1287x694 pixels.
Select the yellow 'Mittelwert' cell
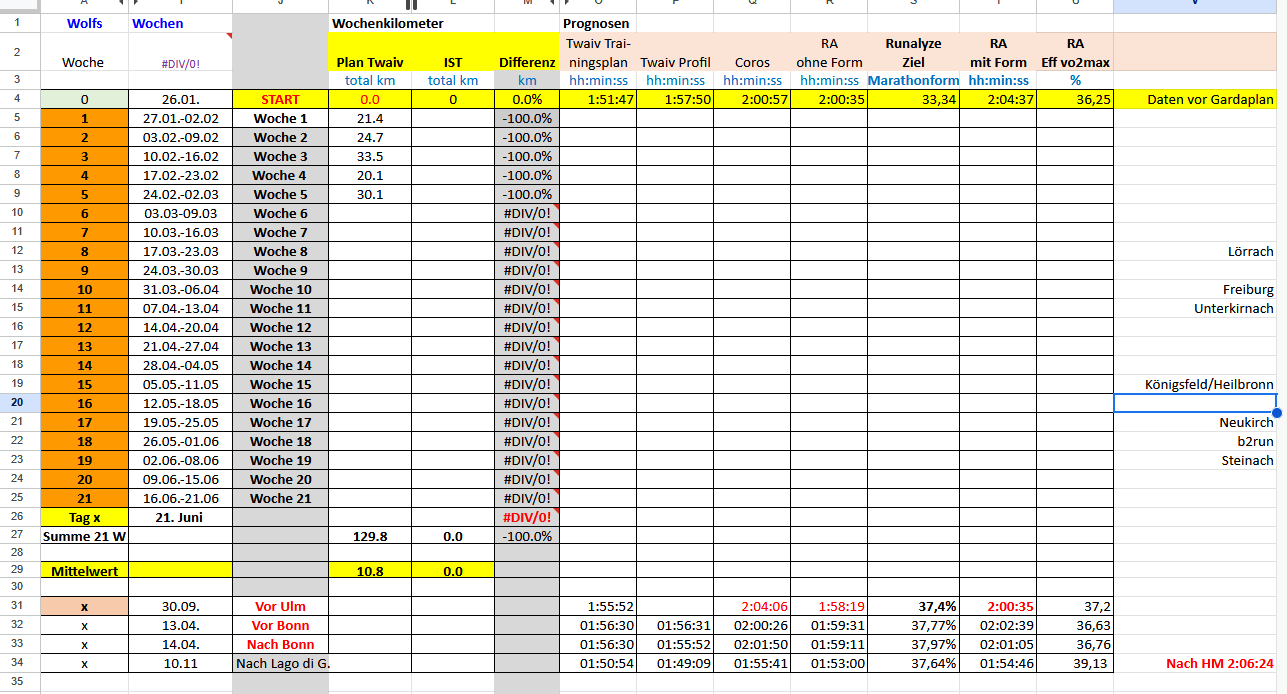coord(84,569)
